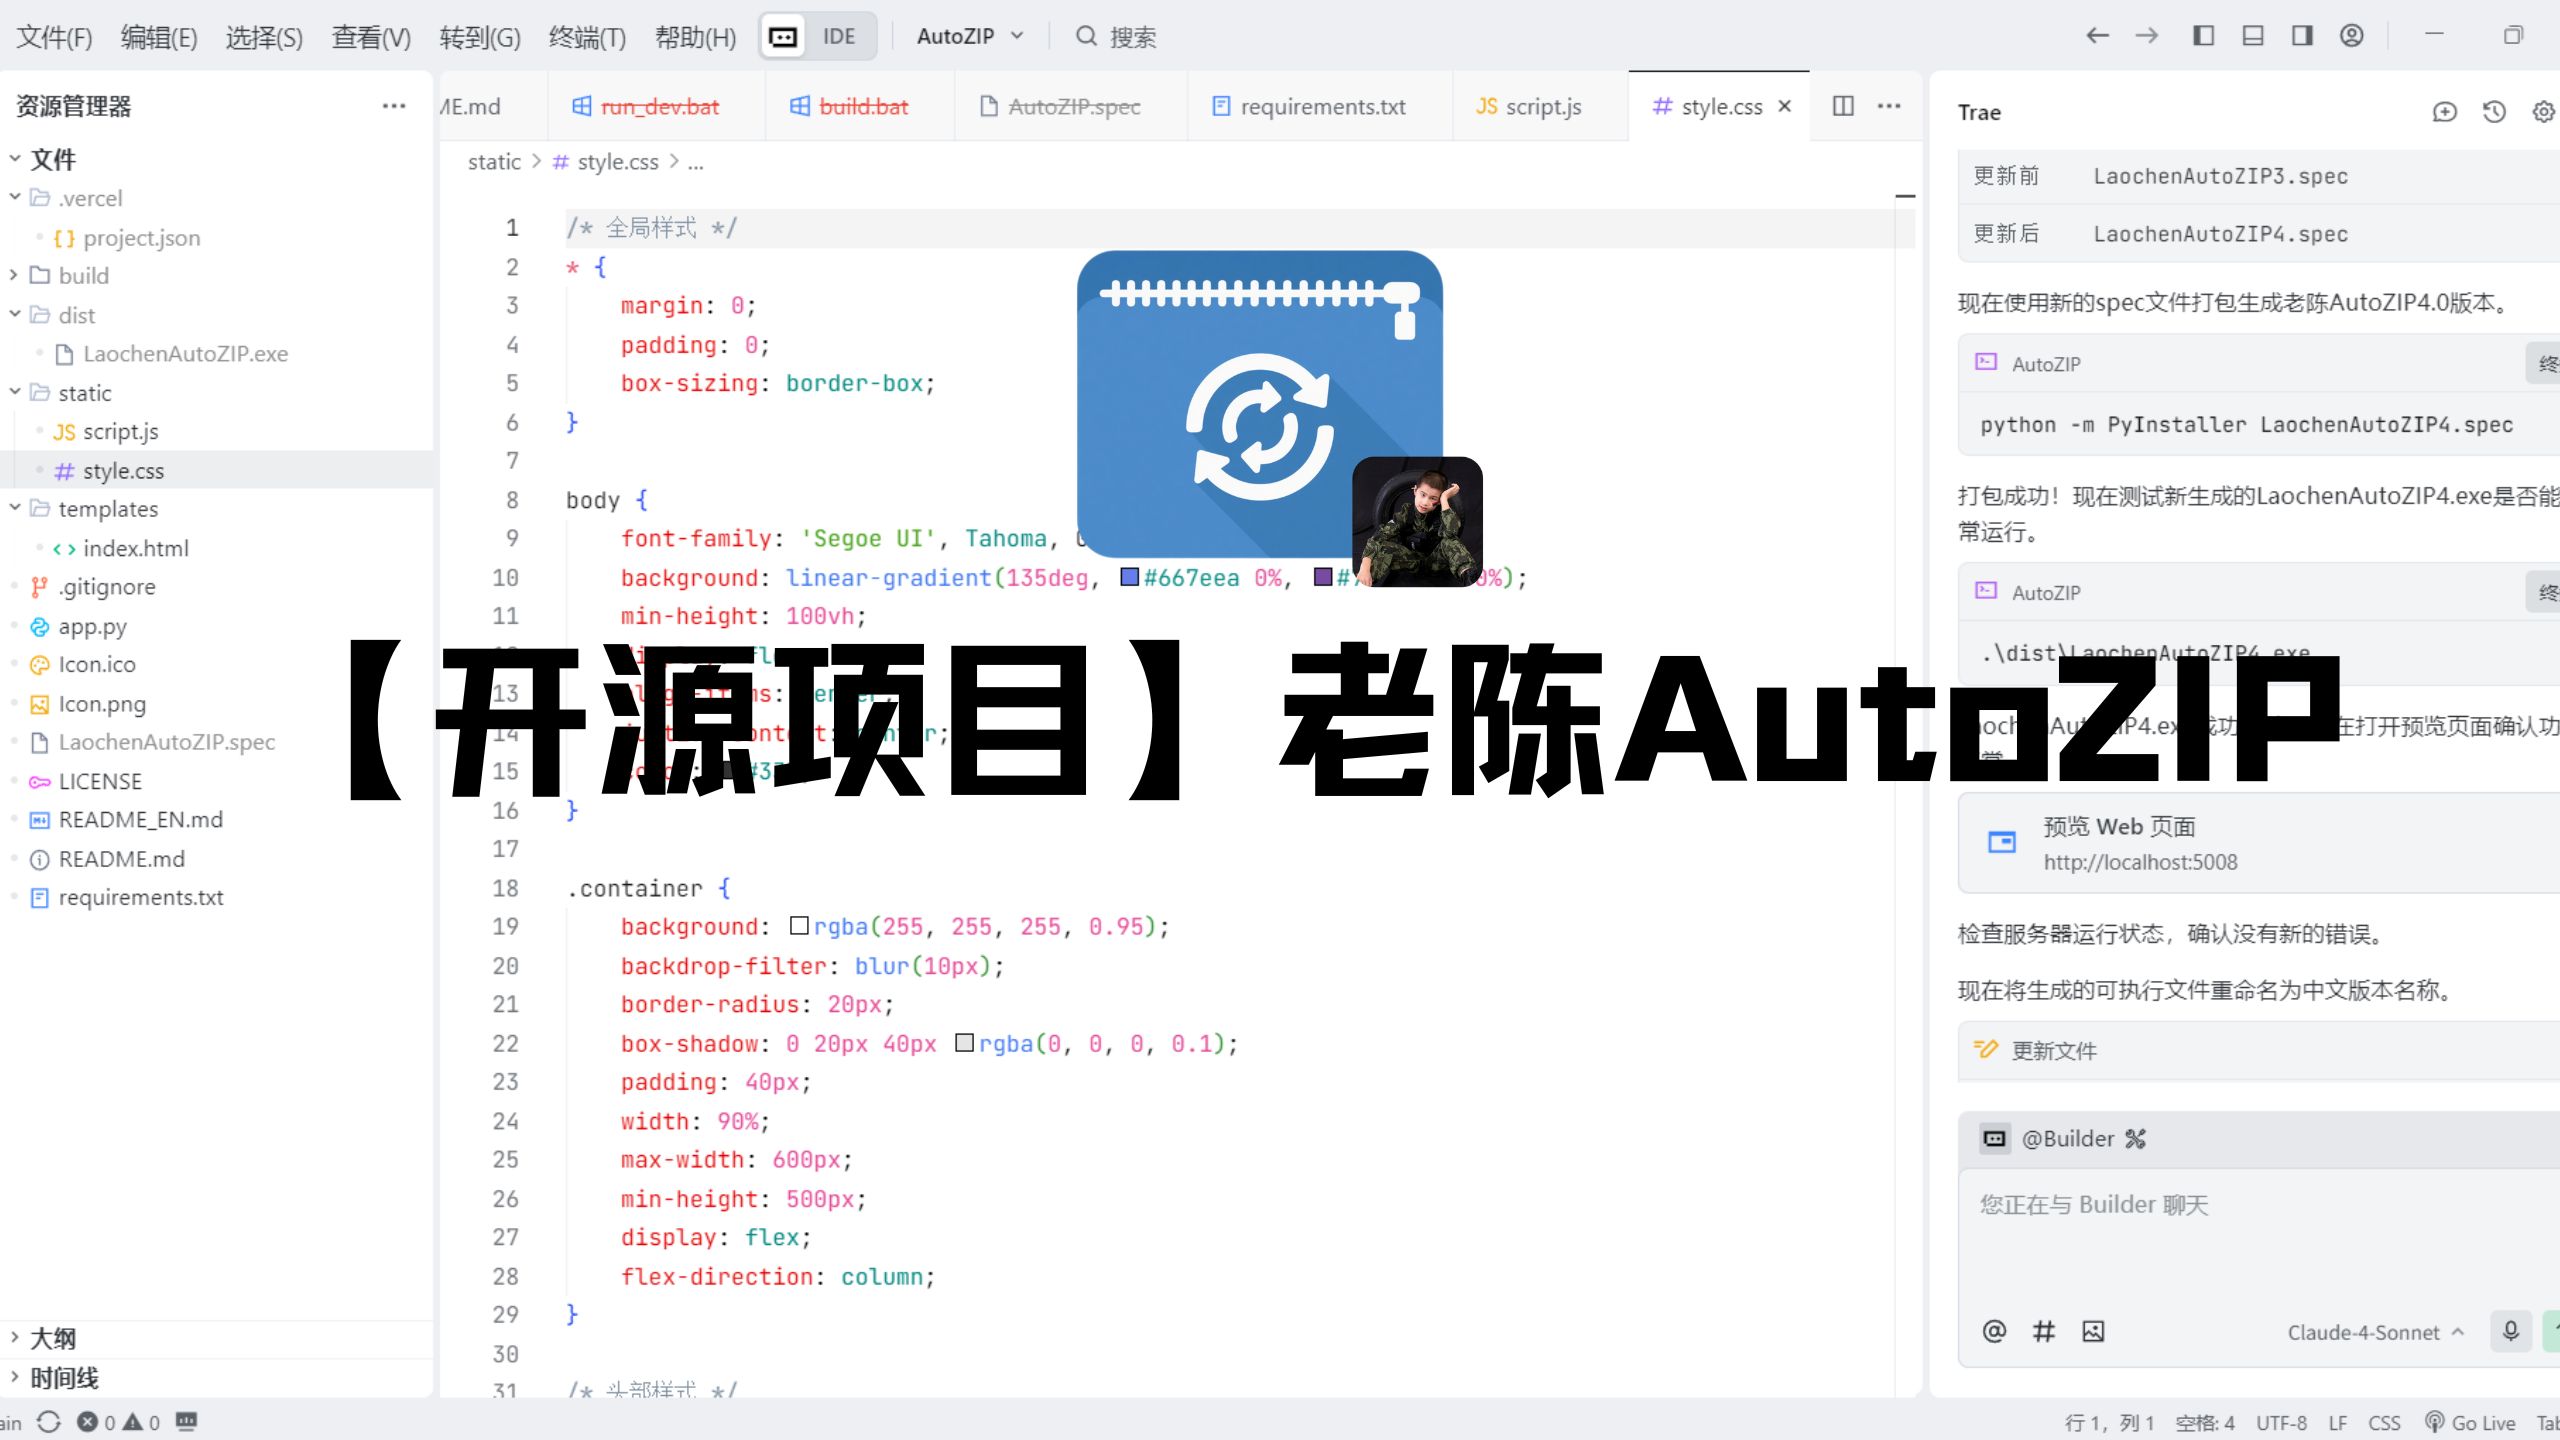Open the 文件(F) menu
Screen dimensions: 2560x1440
[55, 37]
